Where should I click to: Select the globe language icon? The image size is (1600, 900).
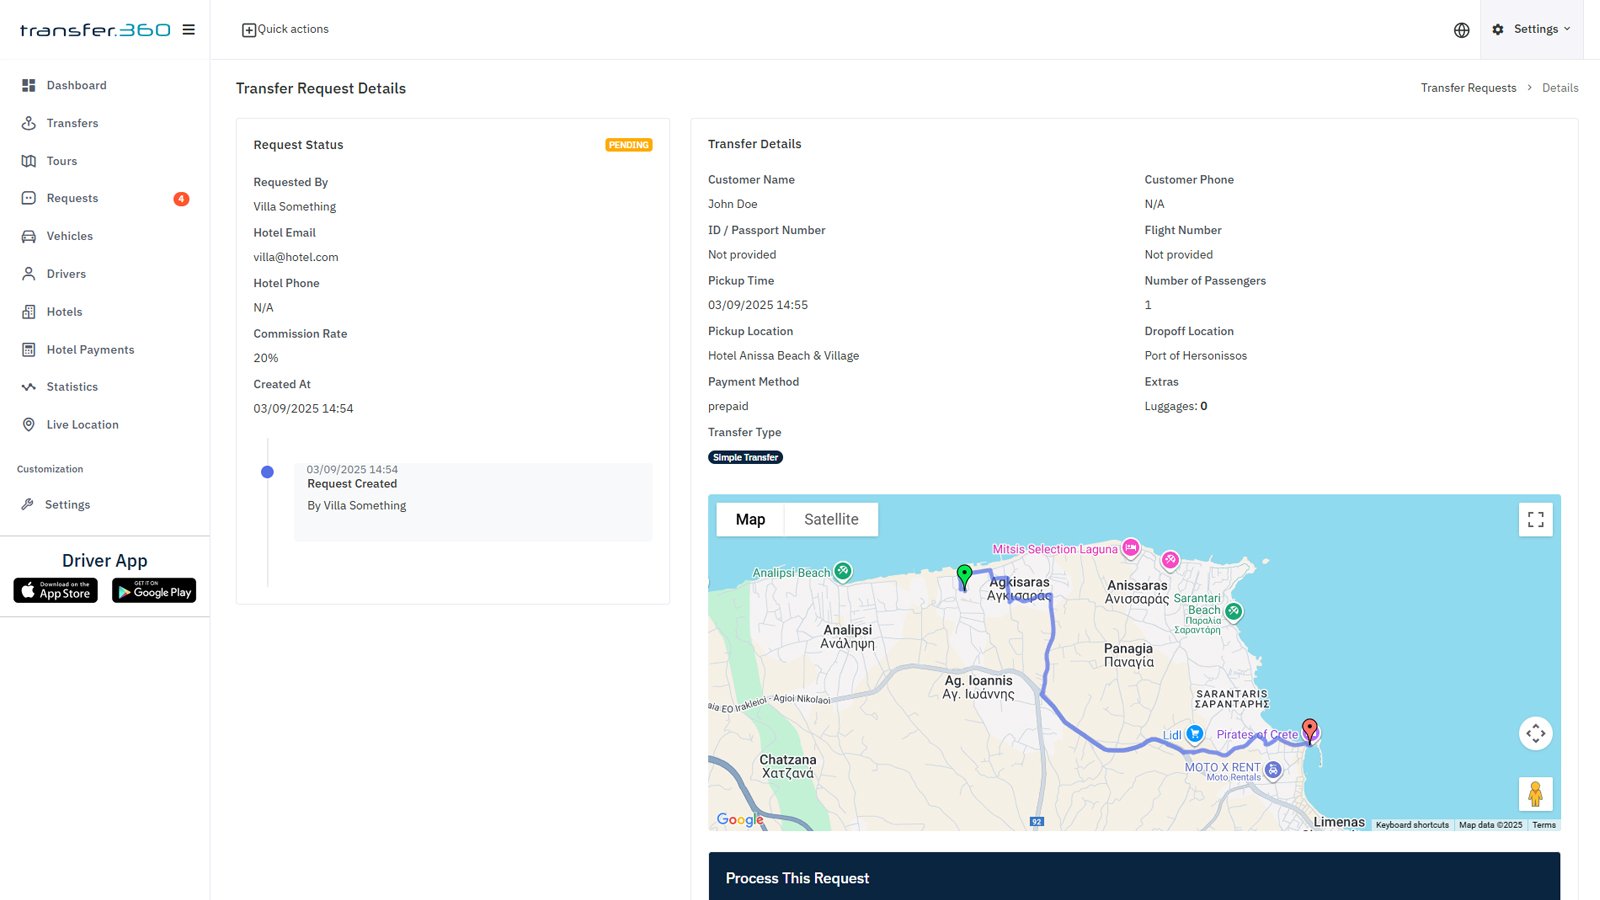1461,30
